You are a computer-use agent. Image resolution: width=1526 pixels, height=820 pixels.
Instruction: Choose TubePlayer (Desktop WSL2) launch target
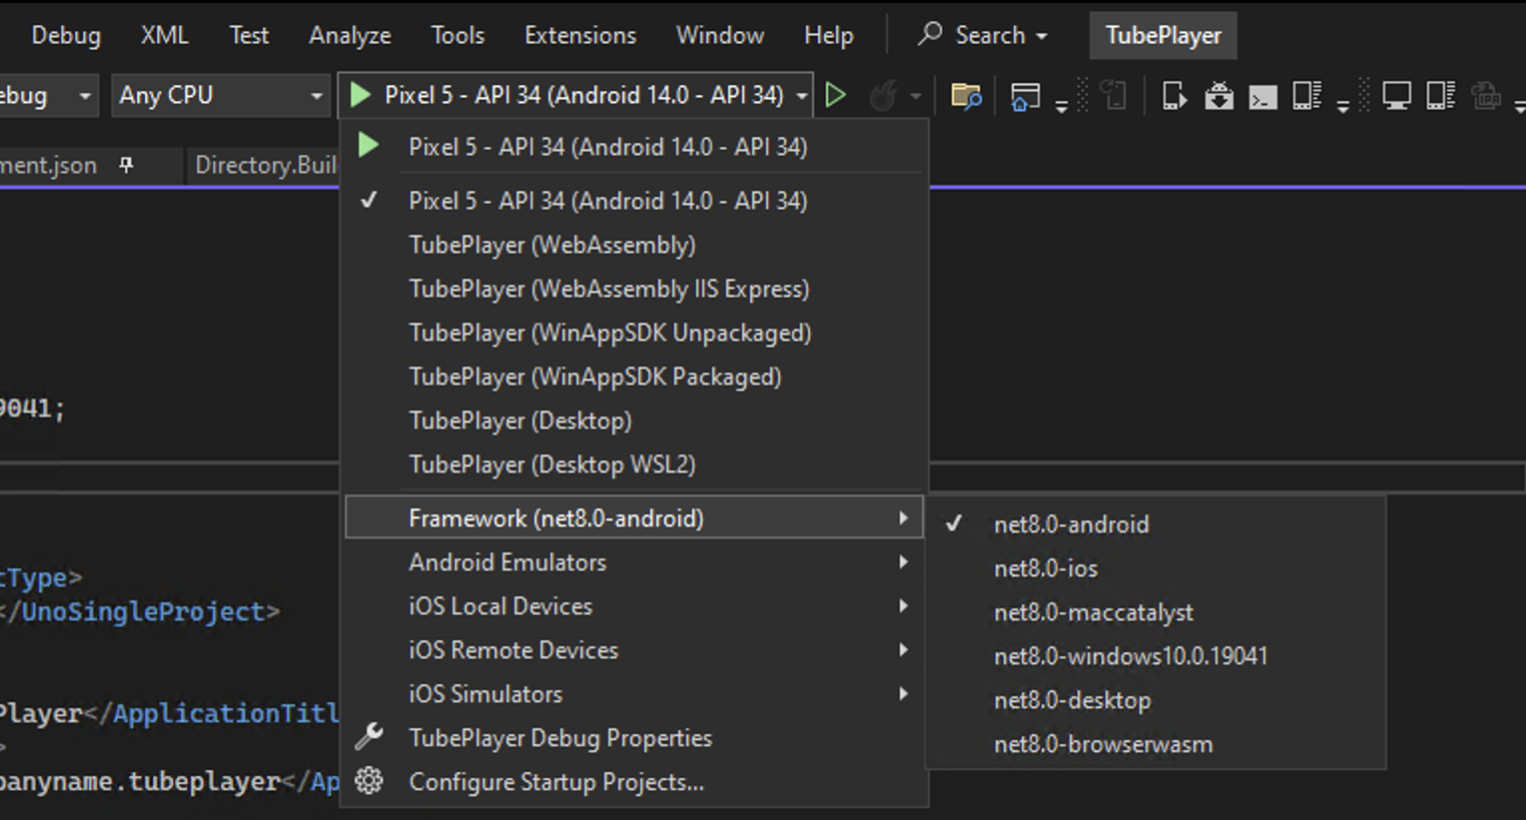point(553,464)
